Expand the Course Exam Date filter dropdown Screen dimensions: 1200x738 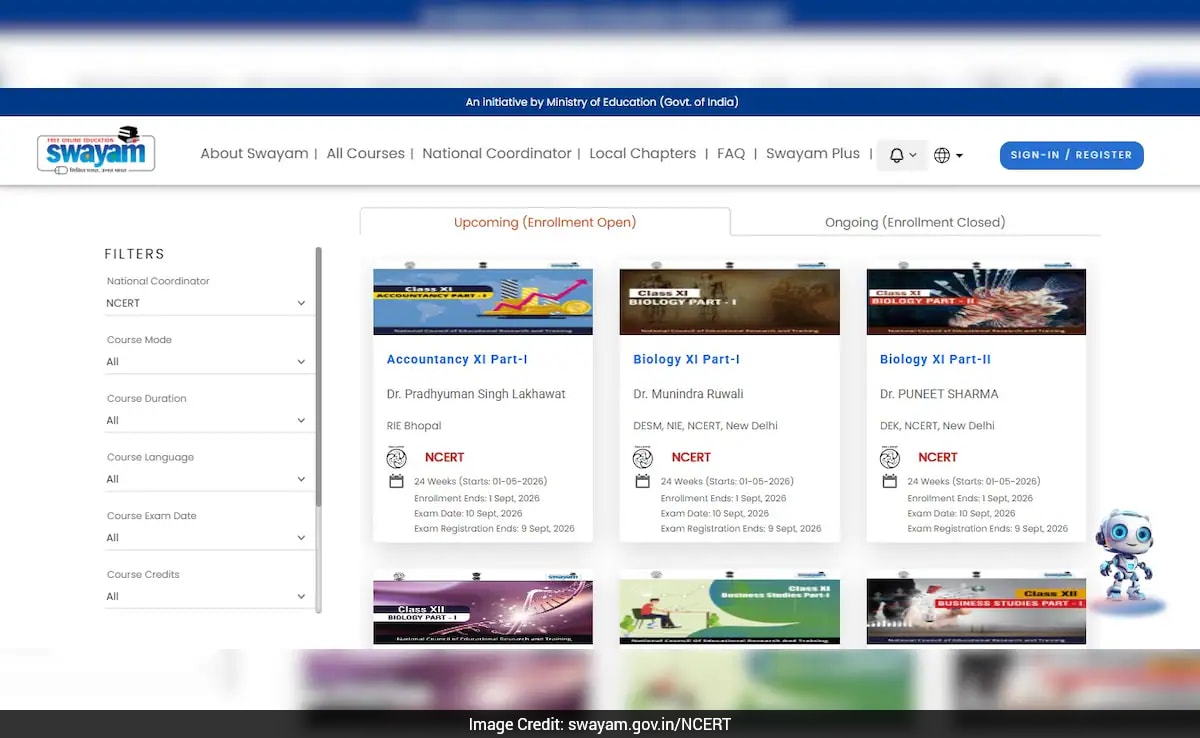coord(208,538)
